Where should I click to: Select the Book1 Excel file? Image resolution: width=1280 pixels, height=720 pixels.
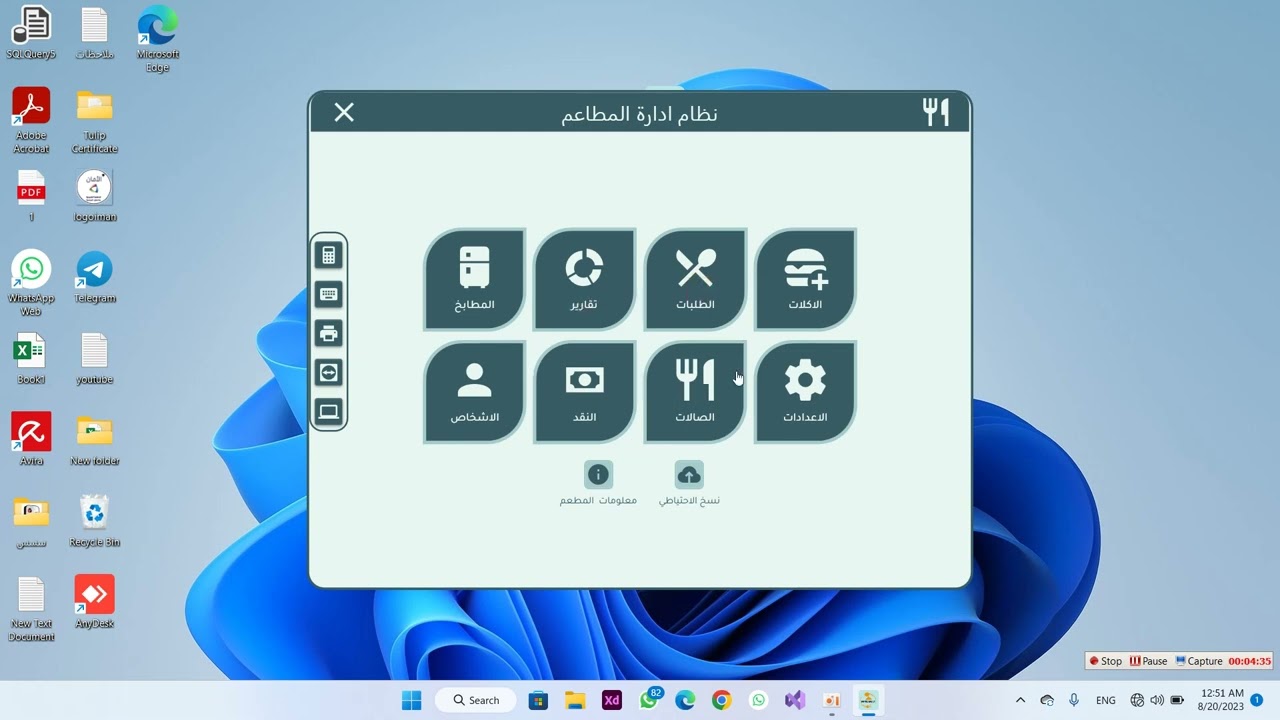coord(31,358)
